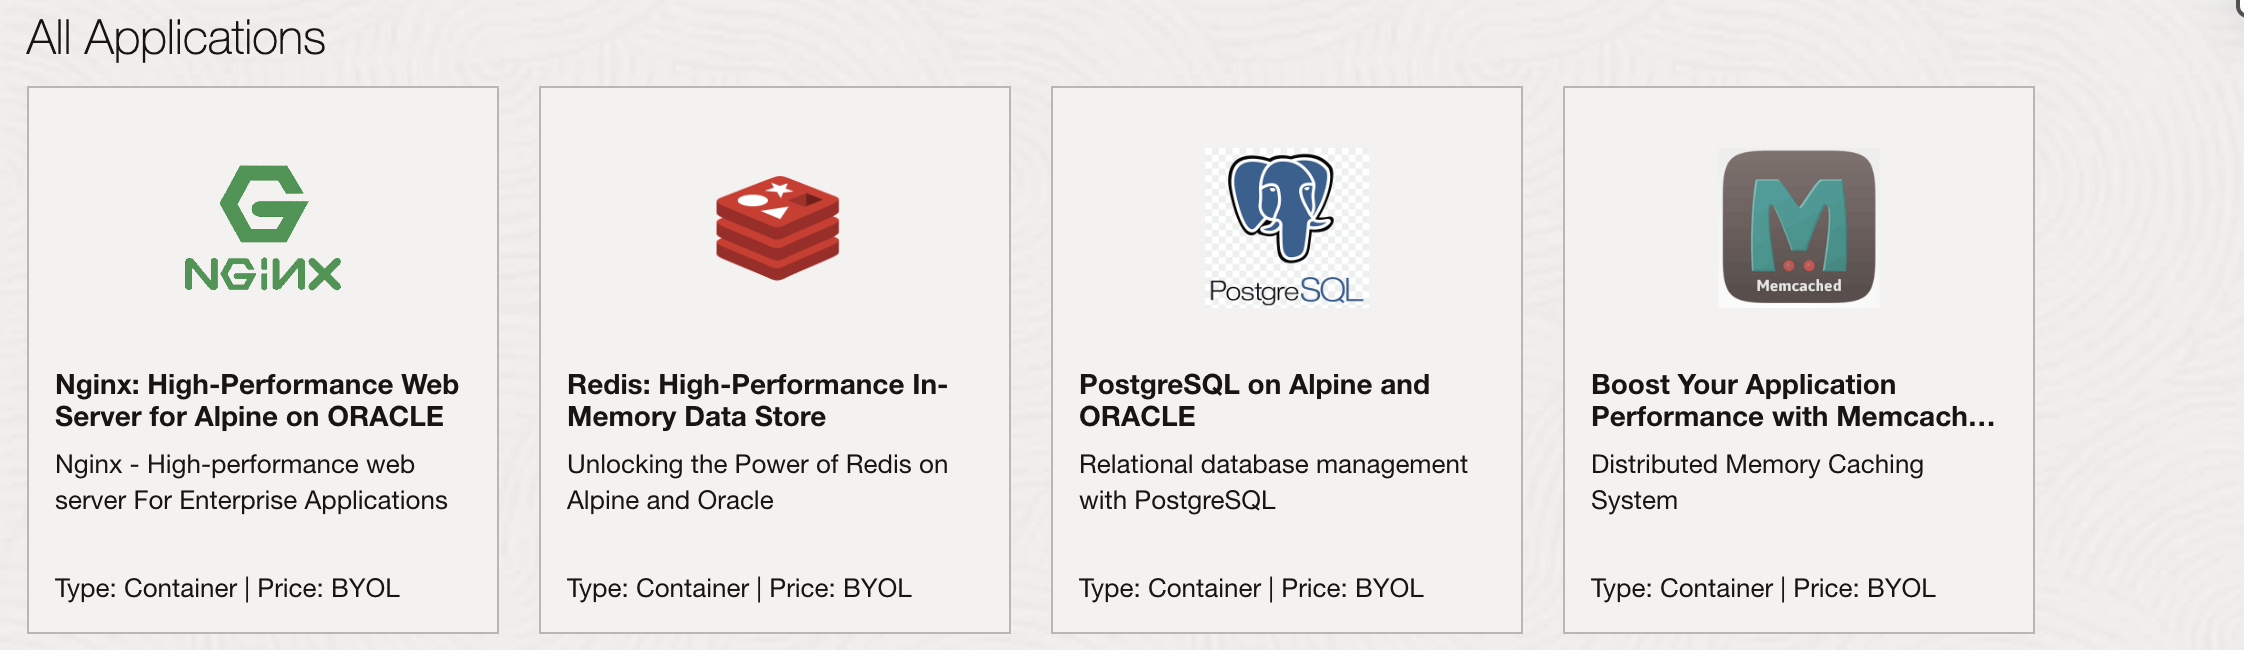Click the NGINX wordmark under the logo
This screenshot has height=650, width=2244.
pos(263,274)
